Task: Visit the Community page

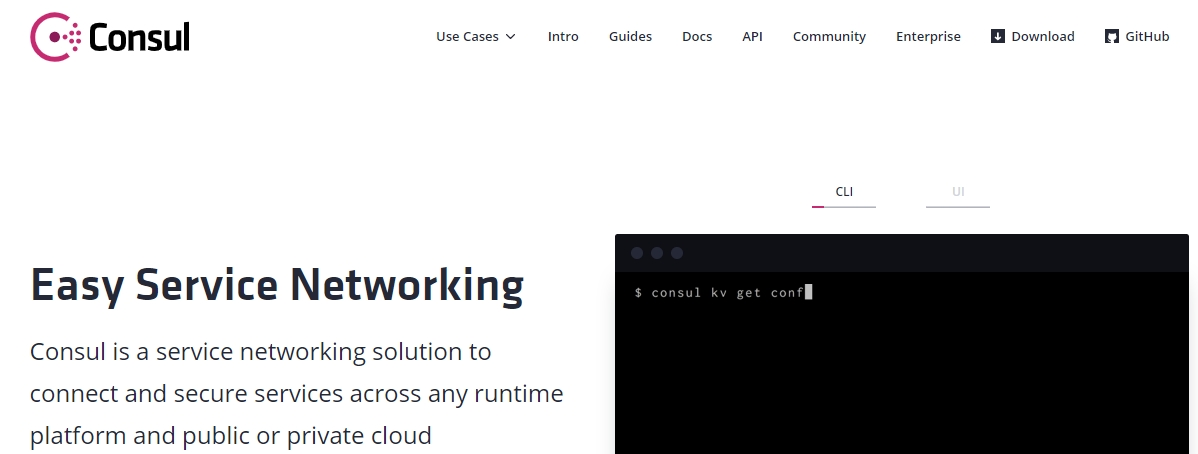Action: click(829, 36)
